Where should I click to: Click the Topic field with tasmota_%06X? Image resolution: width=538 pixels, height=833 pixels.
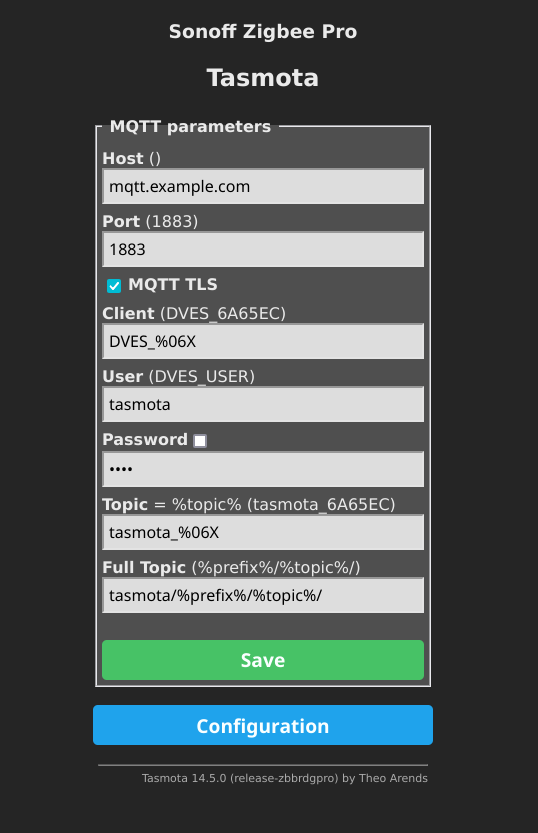(x=263, y=532)
